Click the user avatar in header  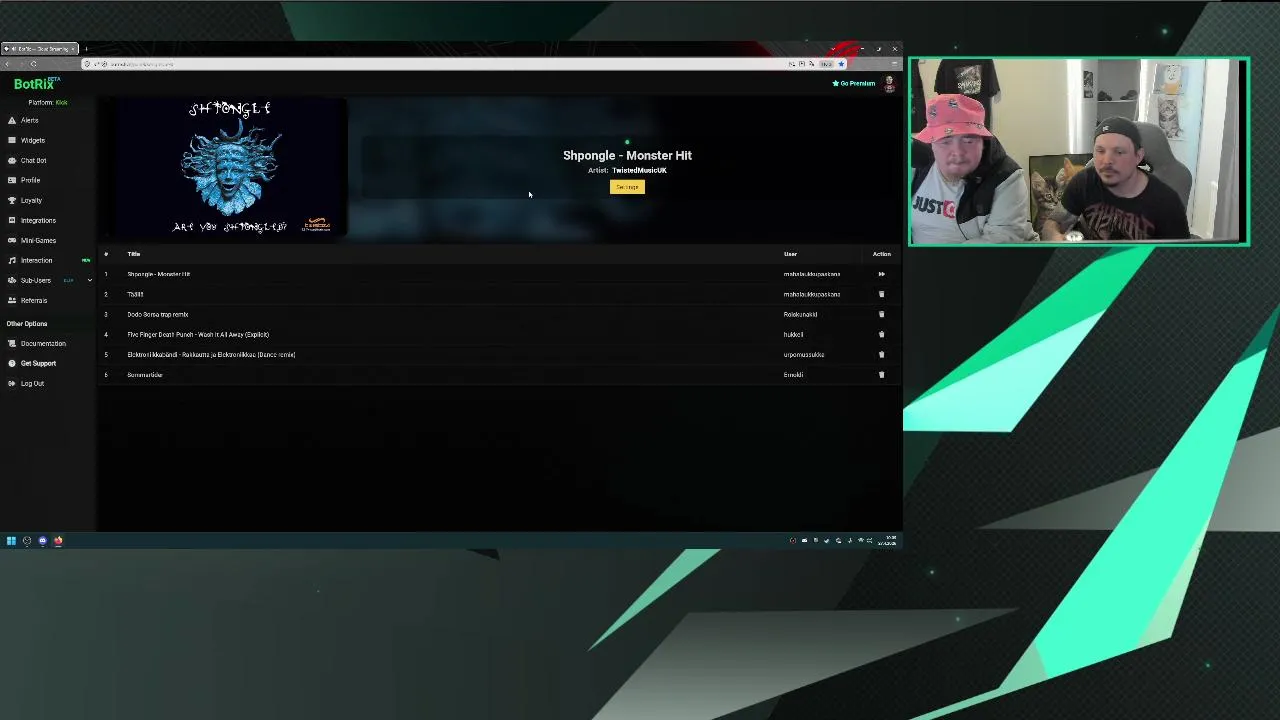pos(889,84)
